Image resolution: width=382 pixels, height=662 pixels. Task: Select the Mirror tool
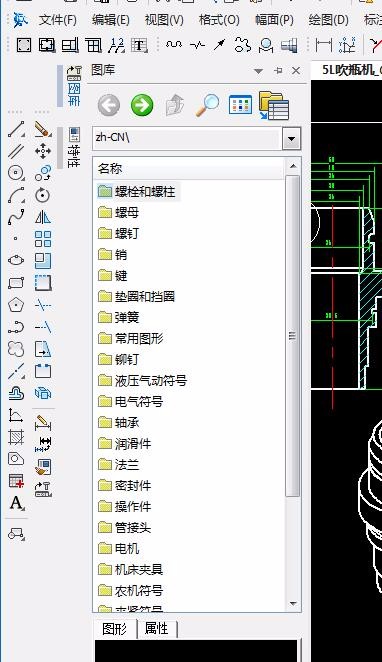coord(43,217)
